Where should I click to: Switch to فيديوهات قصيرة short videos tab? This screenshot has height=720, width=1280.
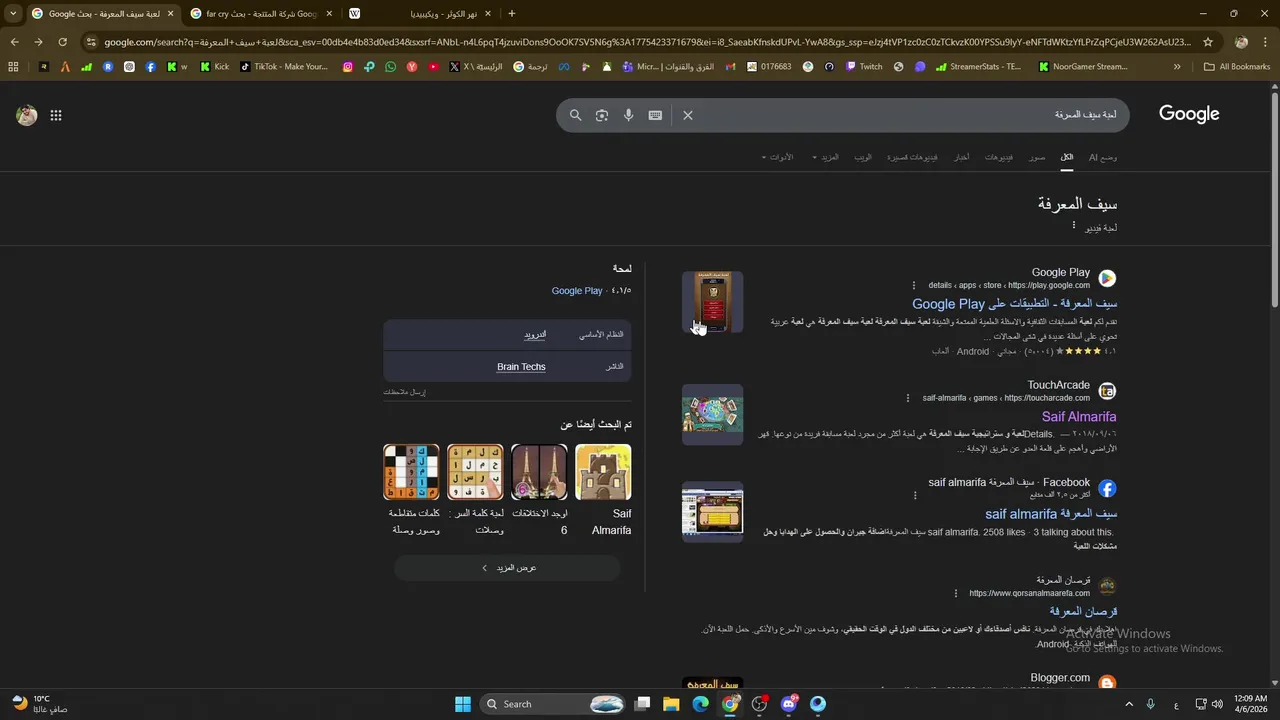coord(912,157)
